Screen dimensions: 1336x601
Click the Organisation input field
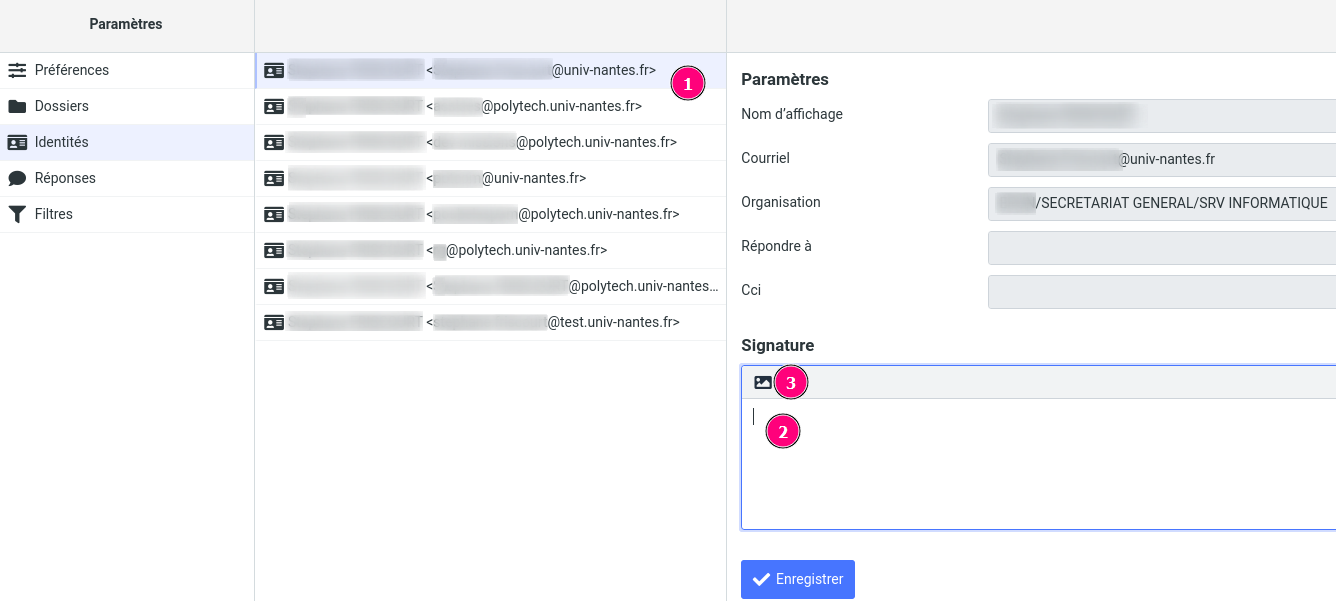(1162, 203)
